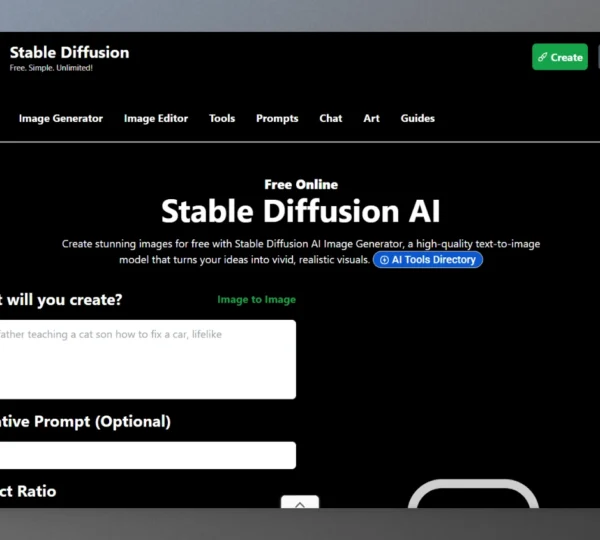Image resolution: width=600 pixels, height=540 pixels.
Task: Click the rocket icon on Create button
Action: click(x=542, y=57)
